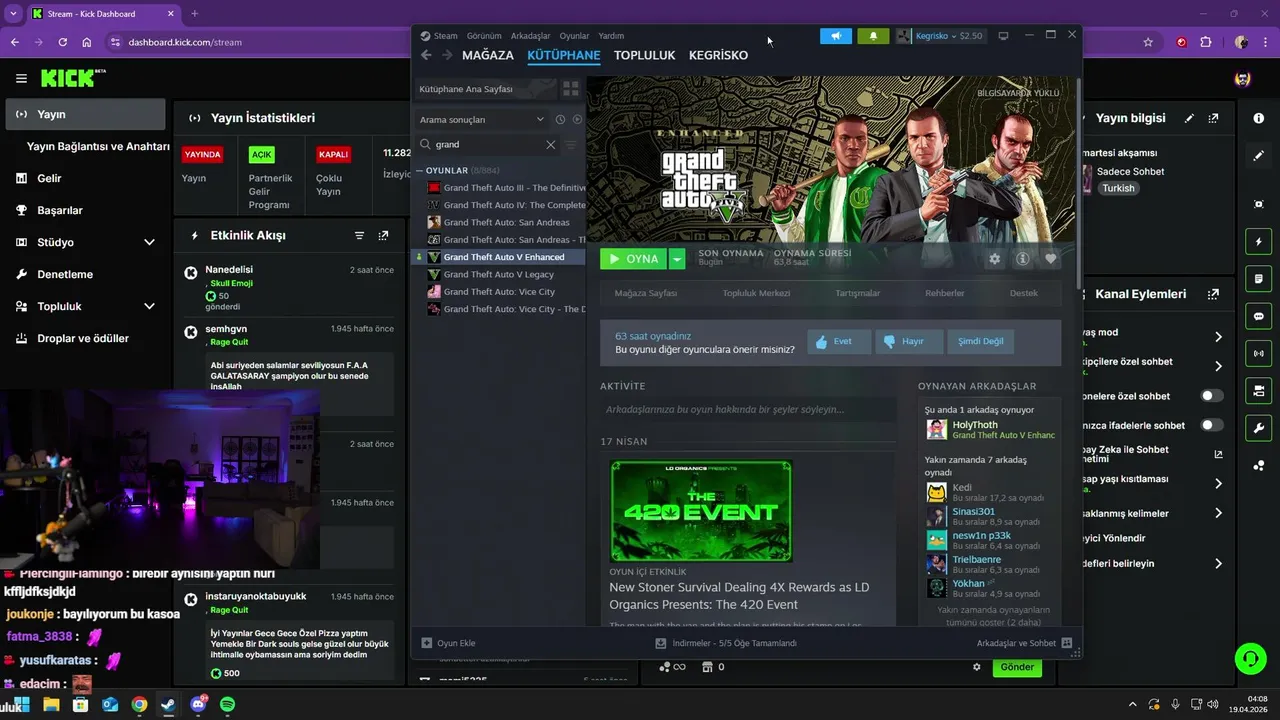The height and width of the screenshot is (720, 1280).
Task: Edit Yayın bilgisi with pencil icon
Action: 1189,118
